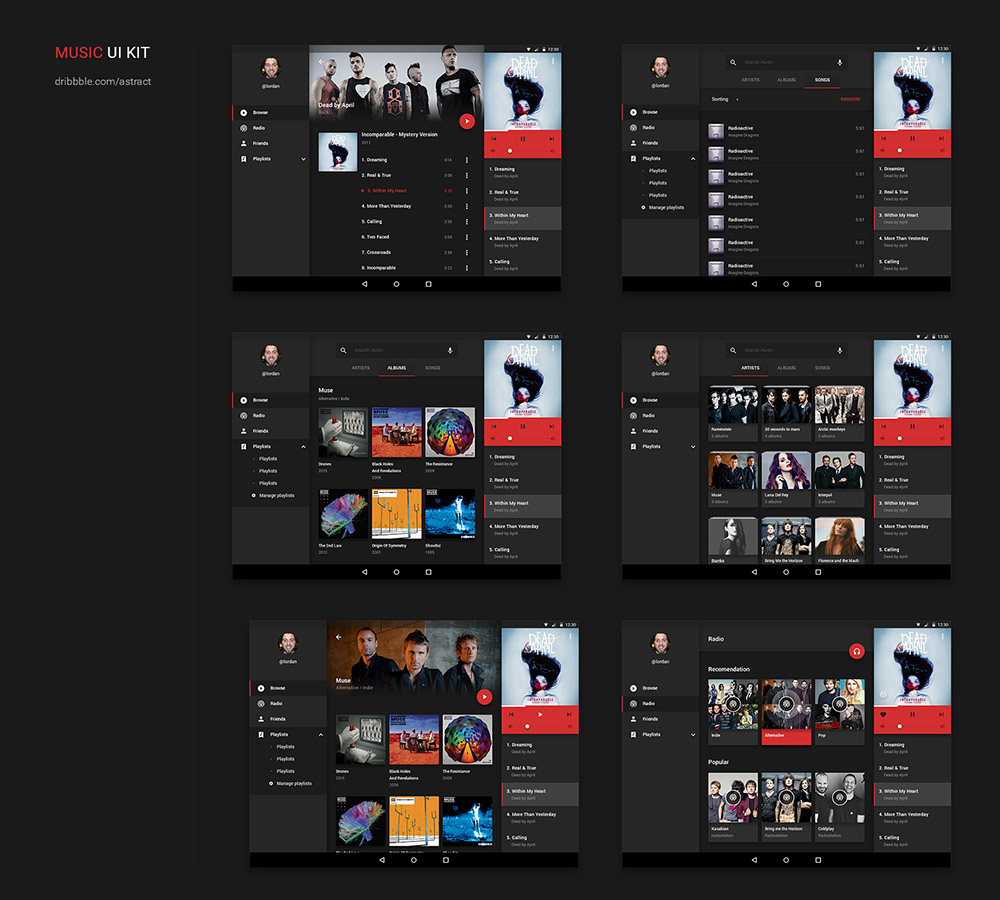The image size is (1000, 900).
Task: Pause playback on Albums tab screen player
Action: pos(522,426)
